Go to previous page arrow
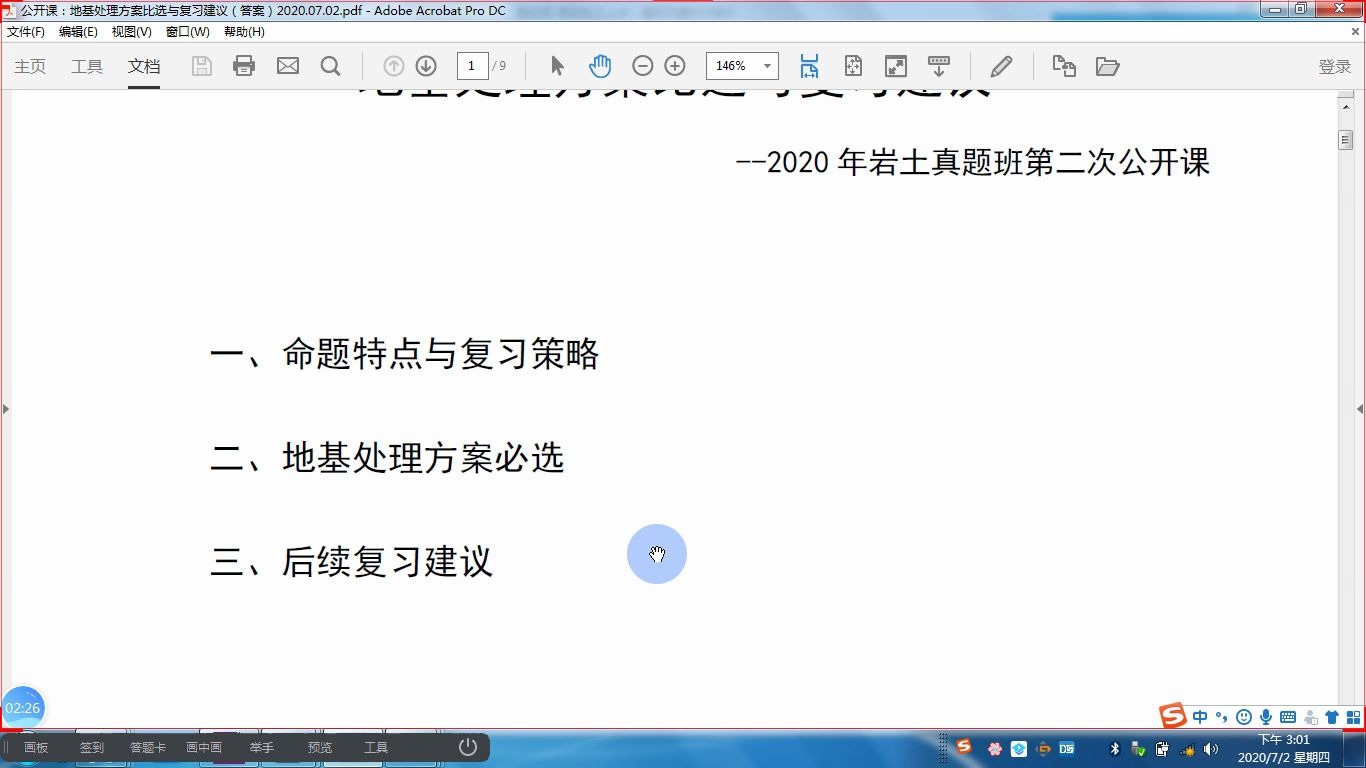 pyautogui.click(x=394, y=66)
